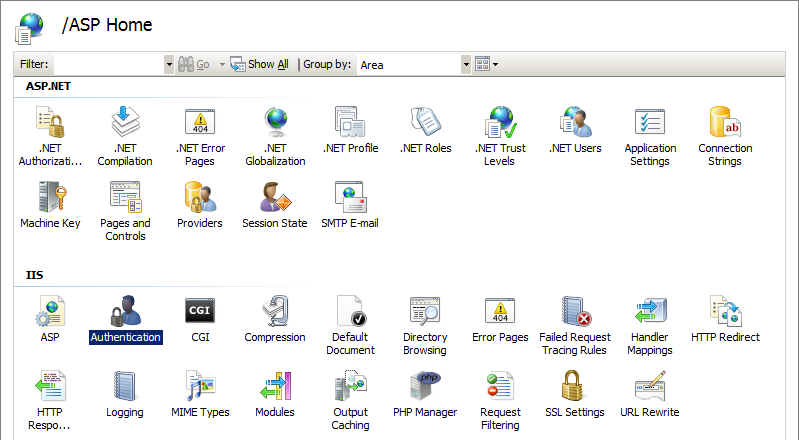Viewport: 799px width, 440px height.
Task: Select SSL Settings icon
Action: click(575, 394)
